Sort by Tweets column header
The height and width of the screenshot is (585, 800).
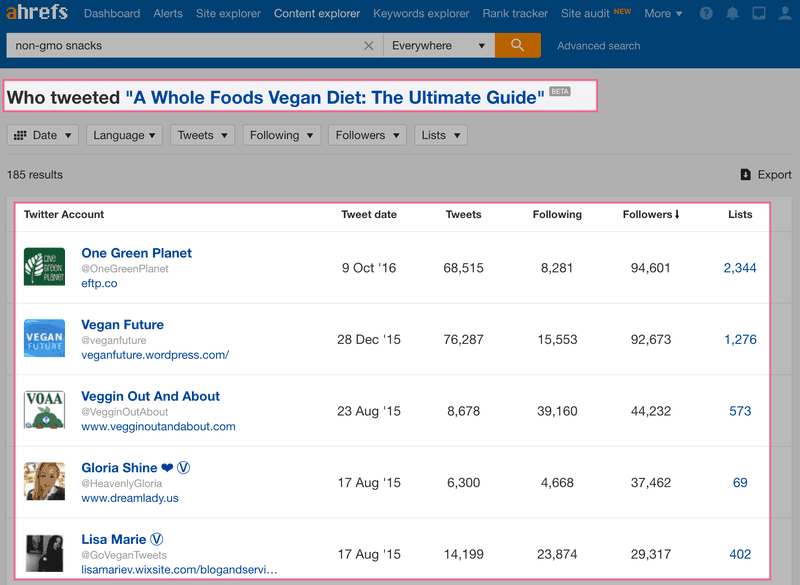pos(463,214)
